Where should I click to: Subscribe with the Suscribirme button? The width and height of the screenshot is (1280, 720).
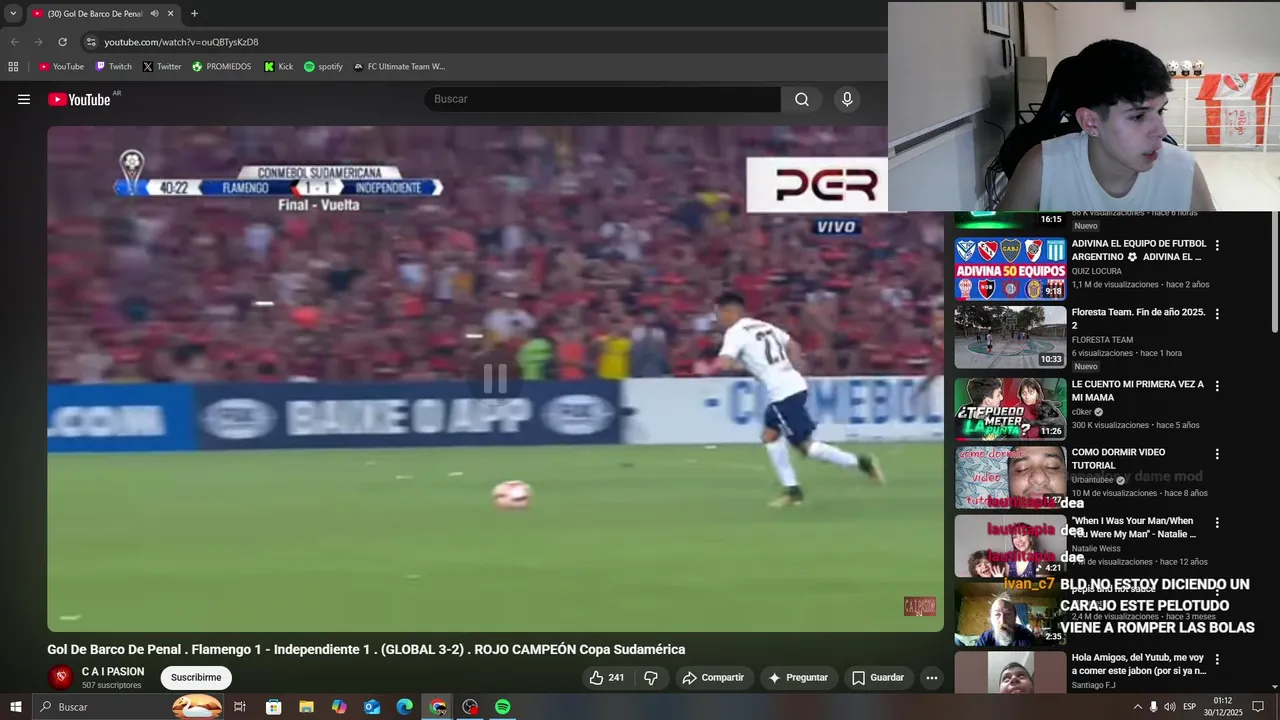(196, 678)
